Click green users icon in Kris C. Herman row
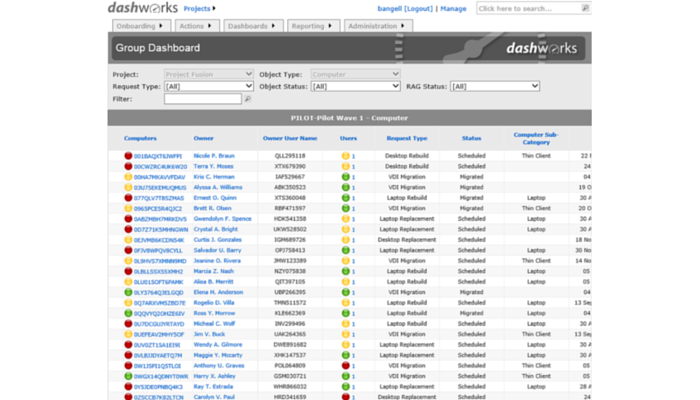700x400 pixels. [346, 177]
